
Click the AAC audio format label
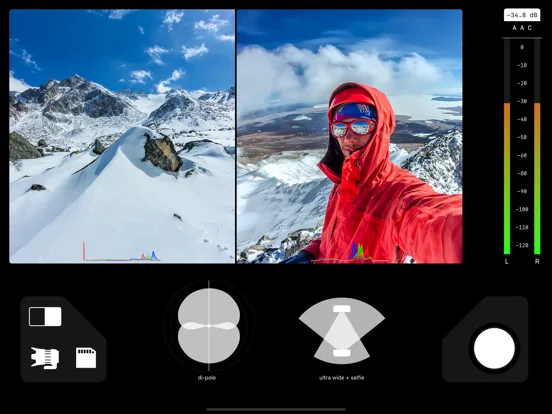click(x=522, y=28)
